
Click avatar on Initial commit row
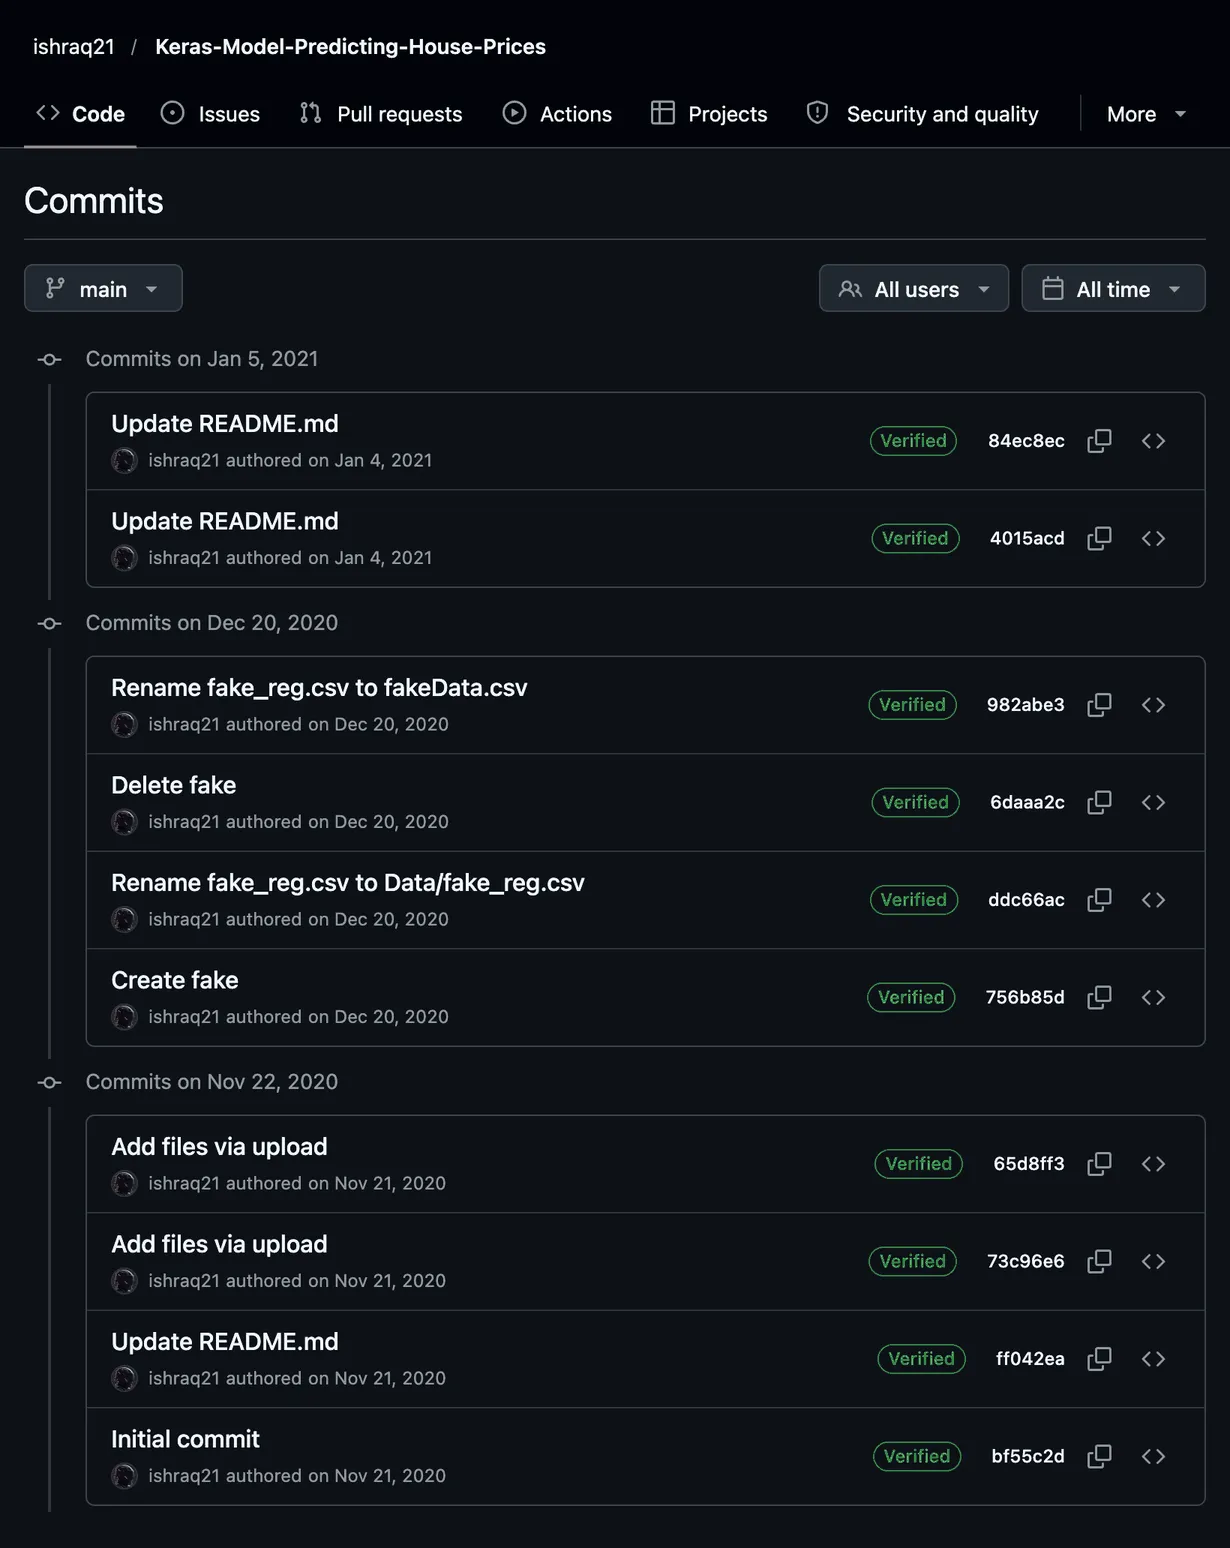[x=124, y=1476]
